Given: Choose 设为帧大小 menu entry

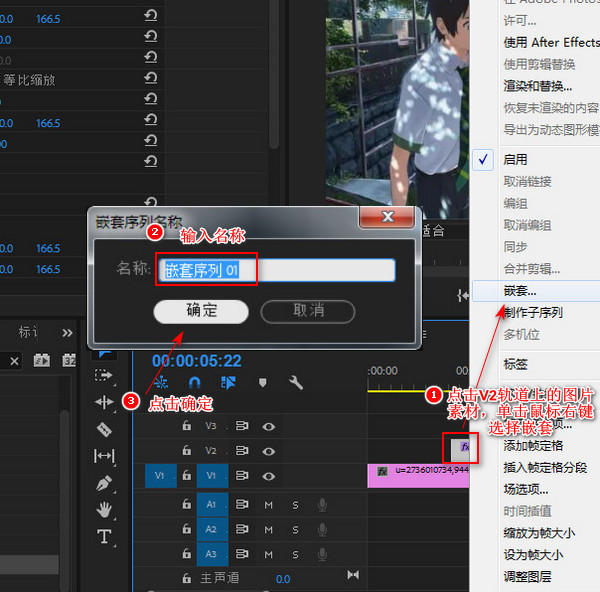Looking at the screenshot, I should point(533,554).
